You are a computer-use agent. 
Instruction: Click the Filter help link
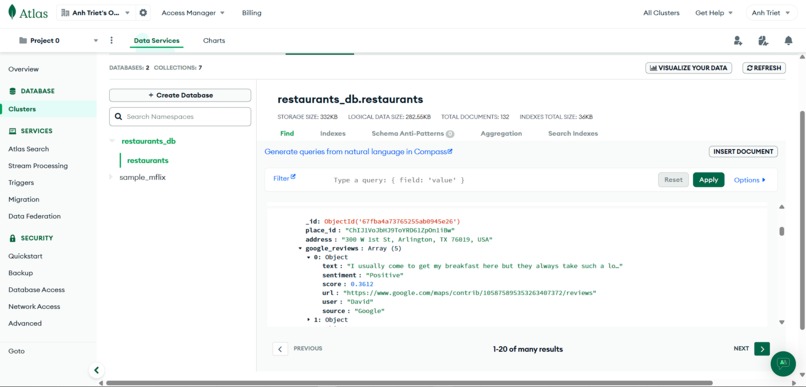tap(284, 178)
